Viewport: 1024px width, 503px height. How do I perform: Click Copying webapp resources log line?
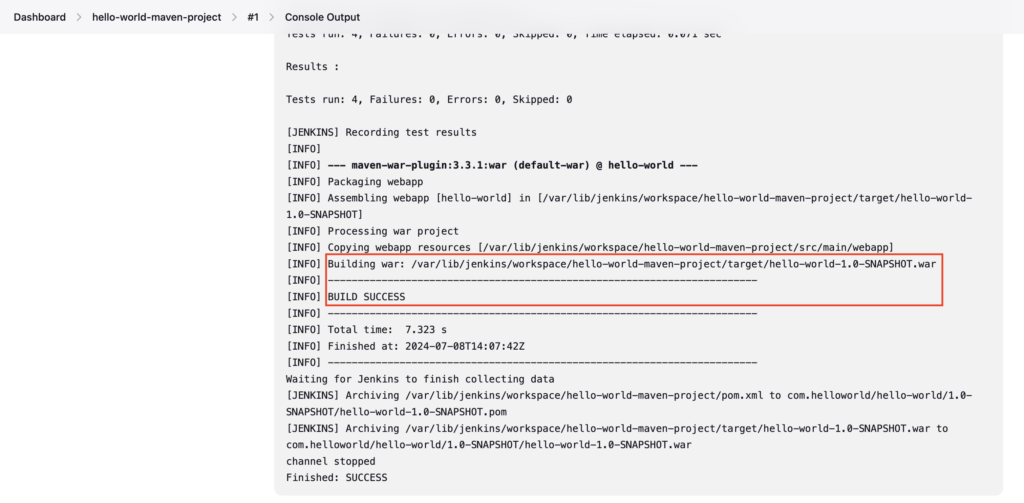point(590,248)
